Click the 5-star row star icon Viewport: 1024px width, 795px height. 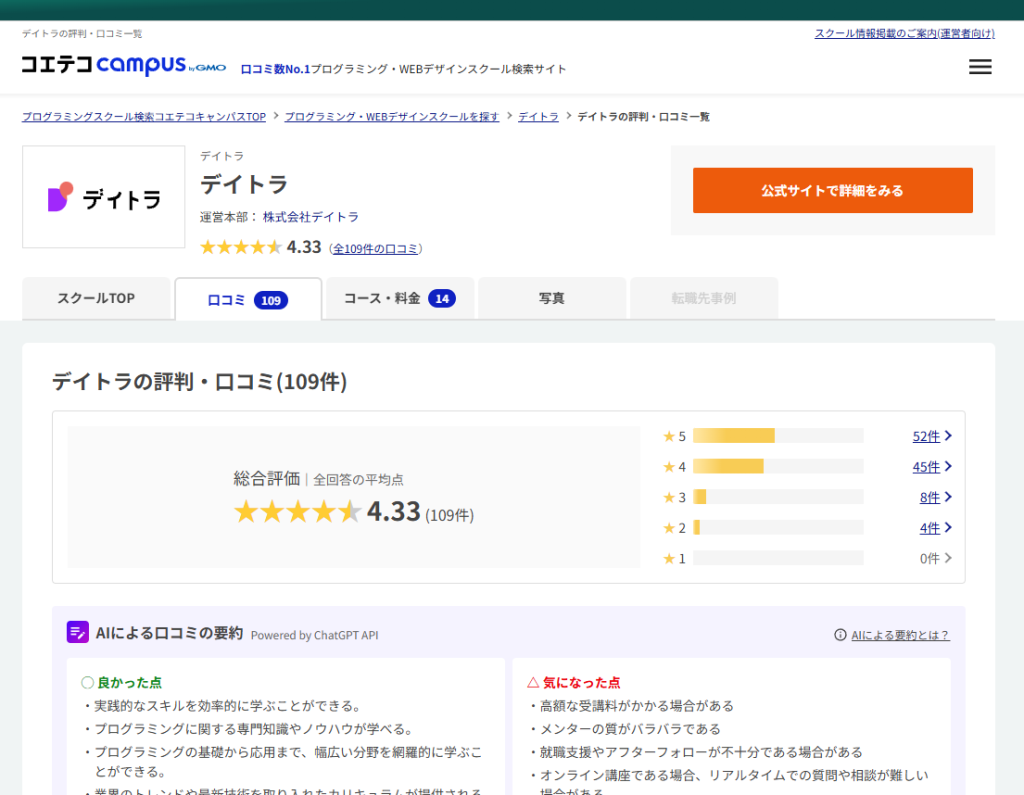pos(669,436)
